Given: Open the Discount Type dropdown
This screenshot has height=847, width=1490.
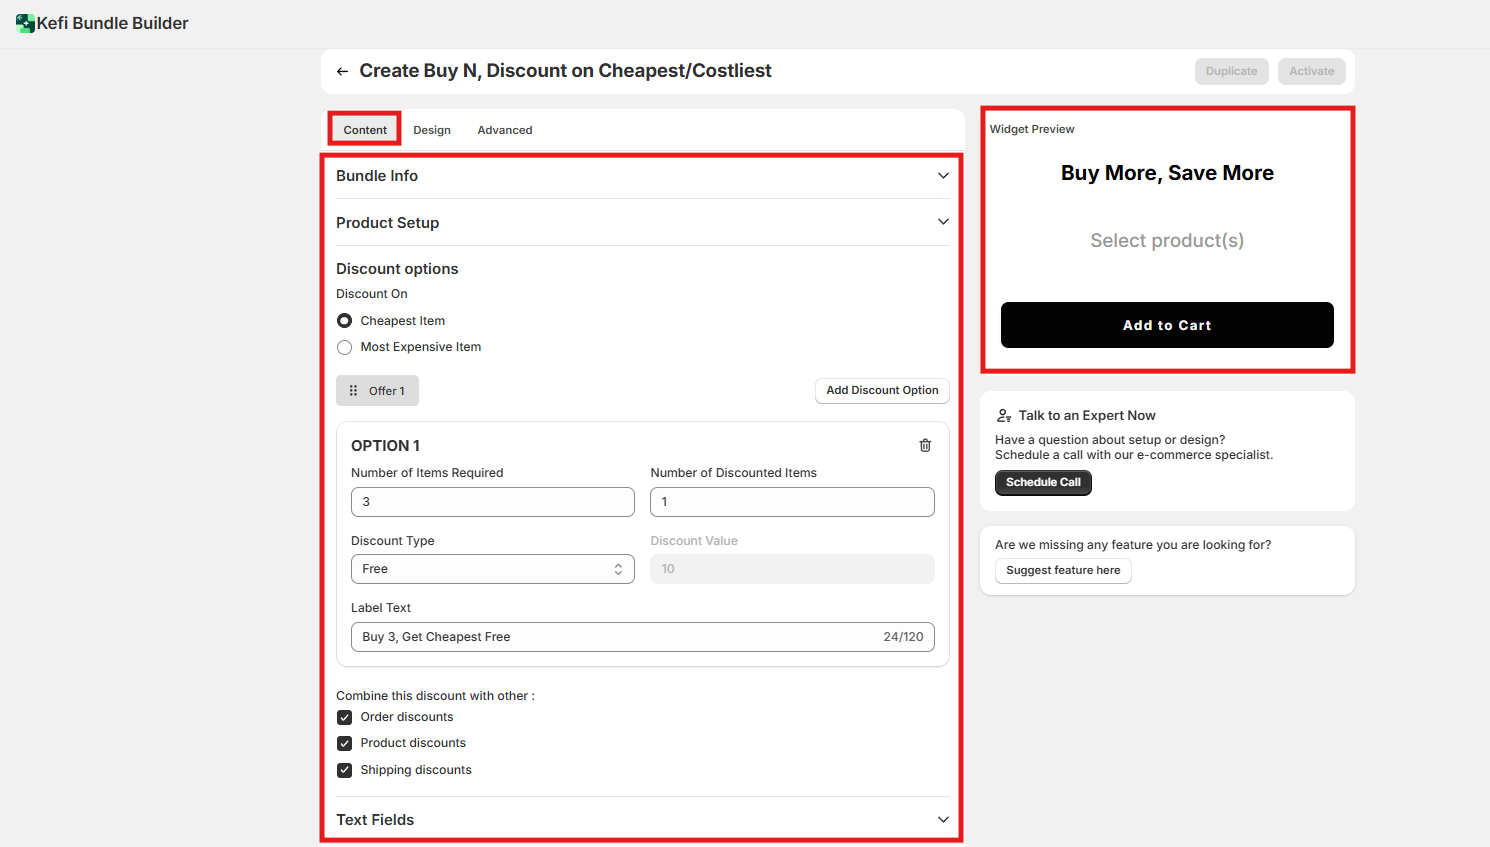Looking at the screenshot, I should (x=492, y=569).
